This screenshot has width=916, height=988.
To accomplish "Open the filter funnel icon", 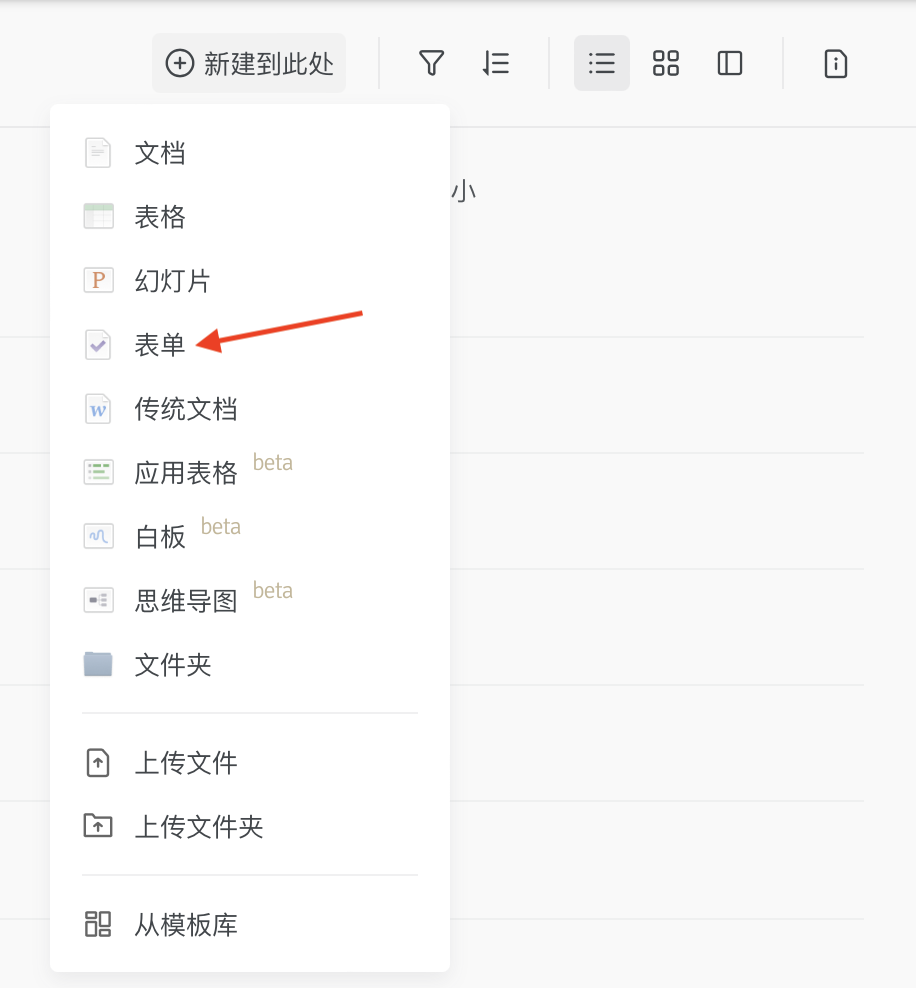I will 432,63.
